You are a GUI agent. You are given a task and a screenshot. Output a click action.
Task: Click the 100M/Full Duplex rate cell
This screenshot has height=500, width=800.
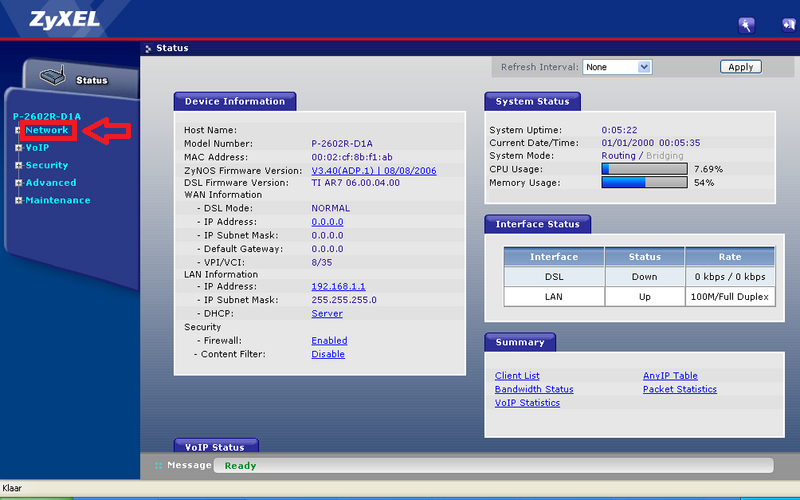pyautogui.click(x=730, y=296)
